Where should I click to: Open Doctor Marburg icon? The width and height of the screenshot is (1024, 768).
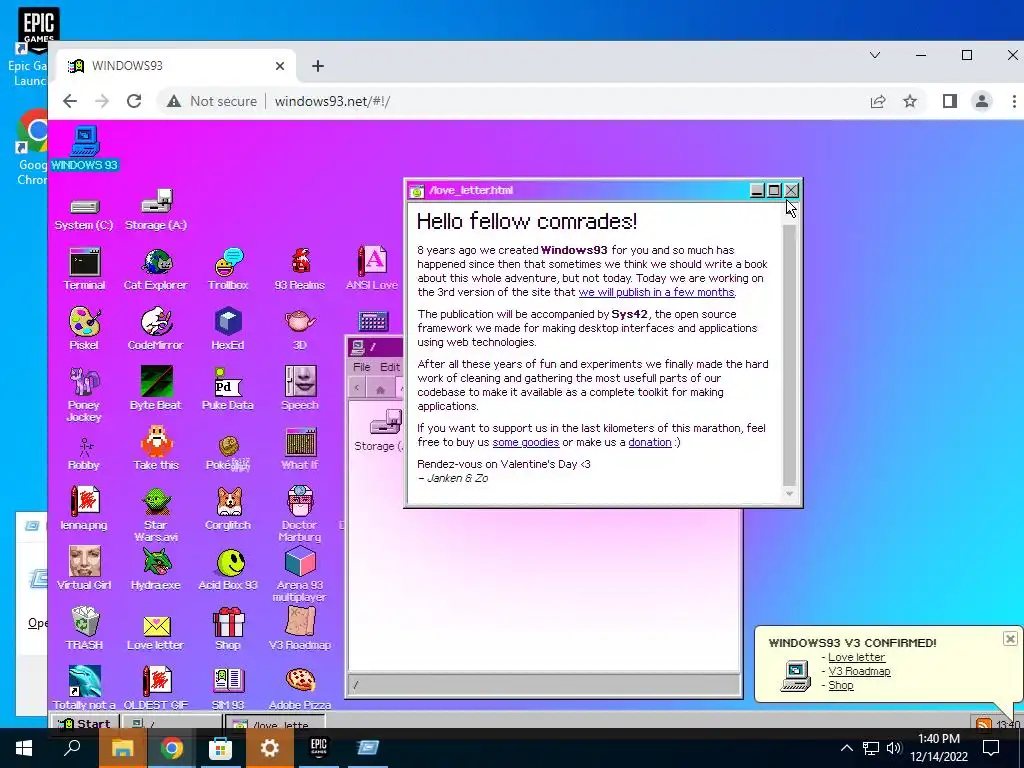click(x=300, y=514)
